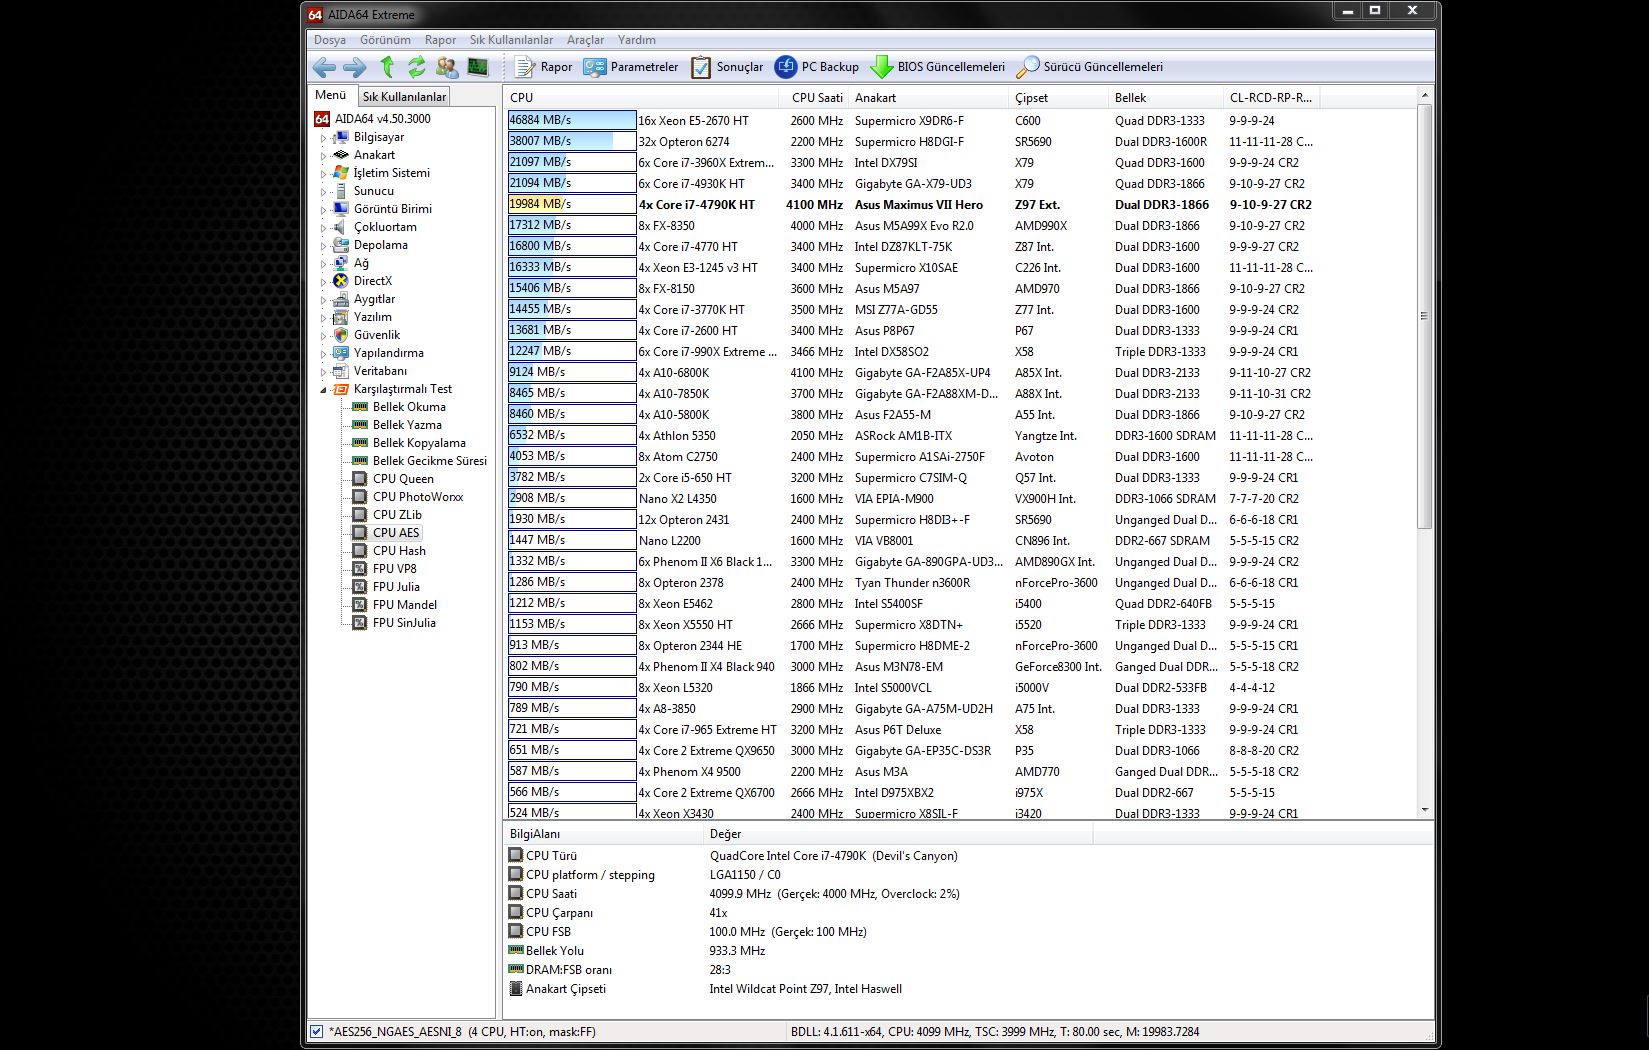
Task: Select Bilgisayar in the tree
Action: point(379,137)
